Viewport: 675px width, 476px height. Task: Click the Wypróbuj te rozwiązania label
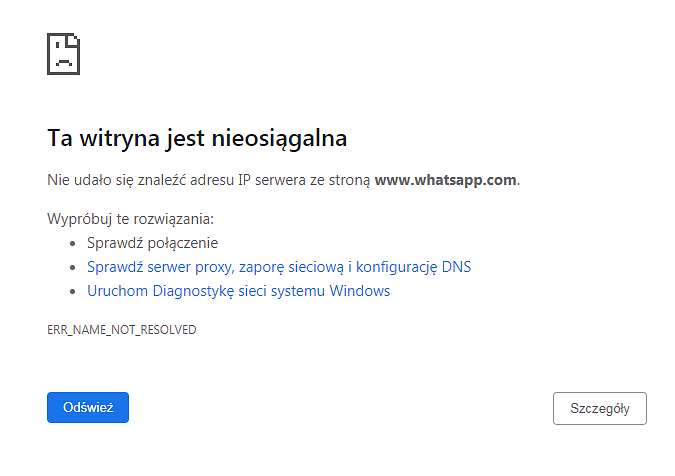click(x=130, y=219)
